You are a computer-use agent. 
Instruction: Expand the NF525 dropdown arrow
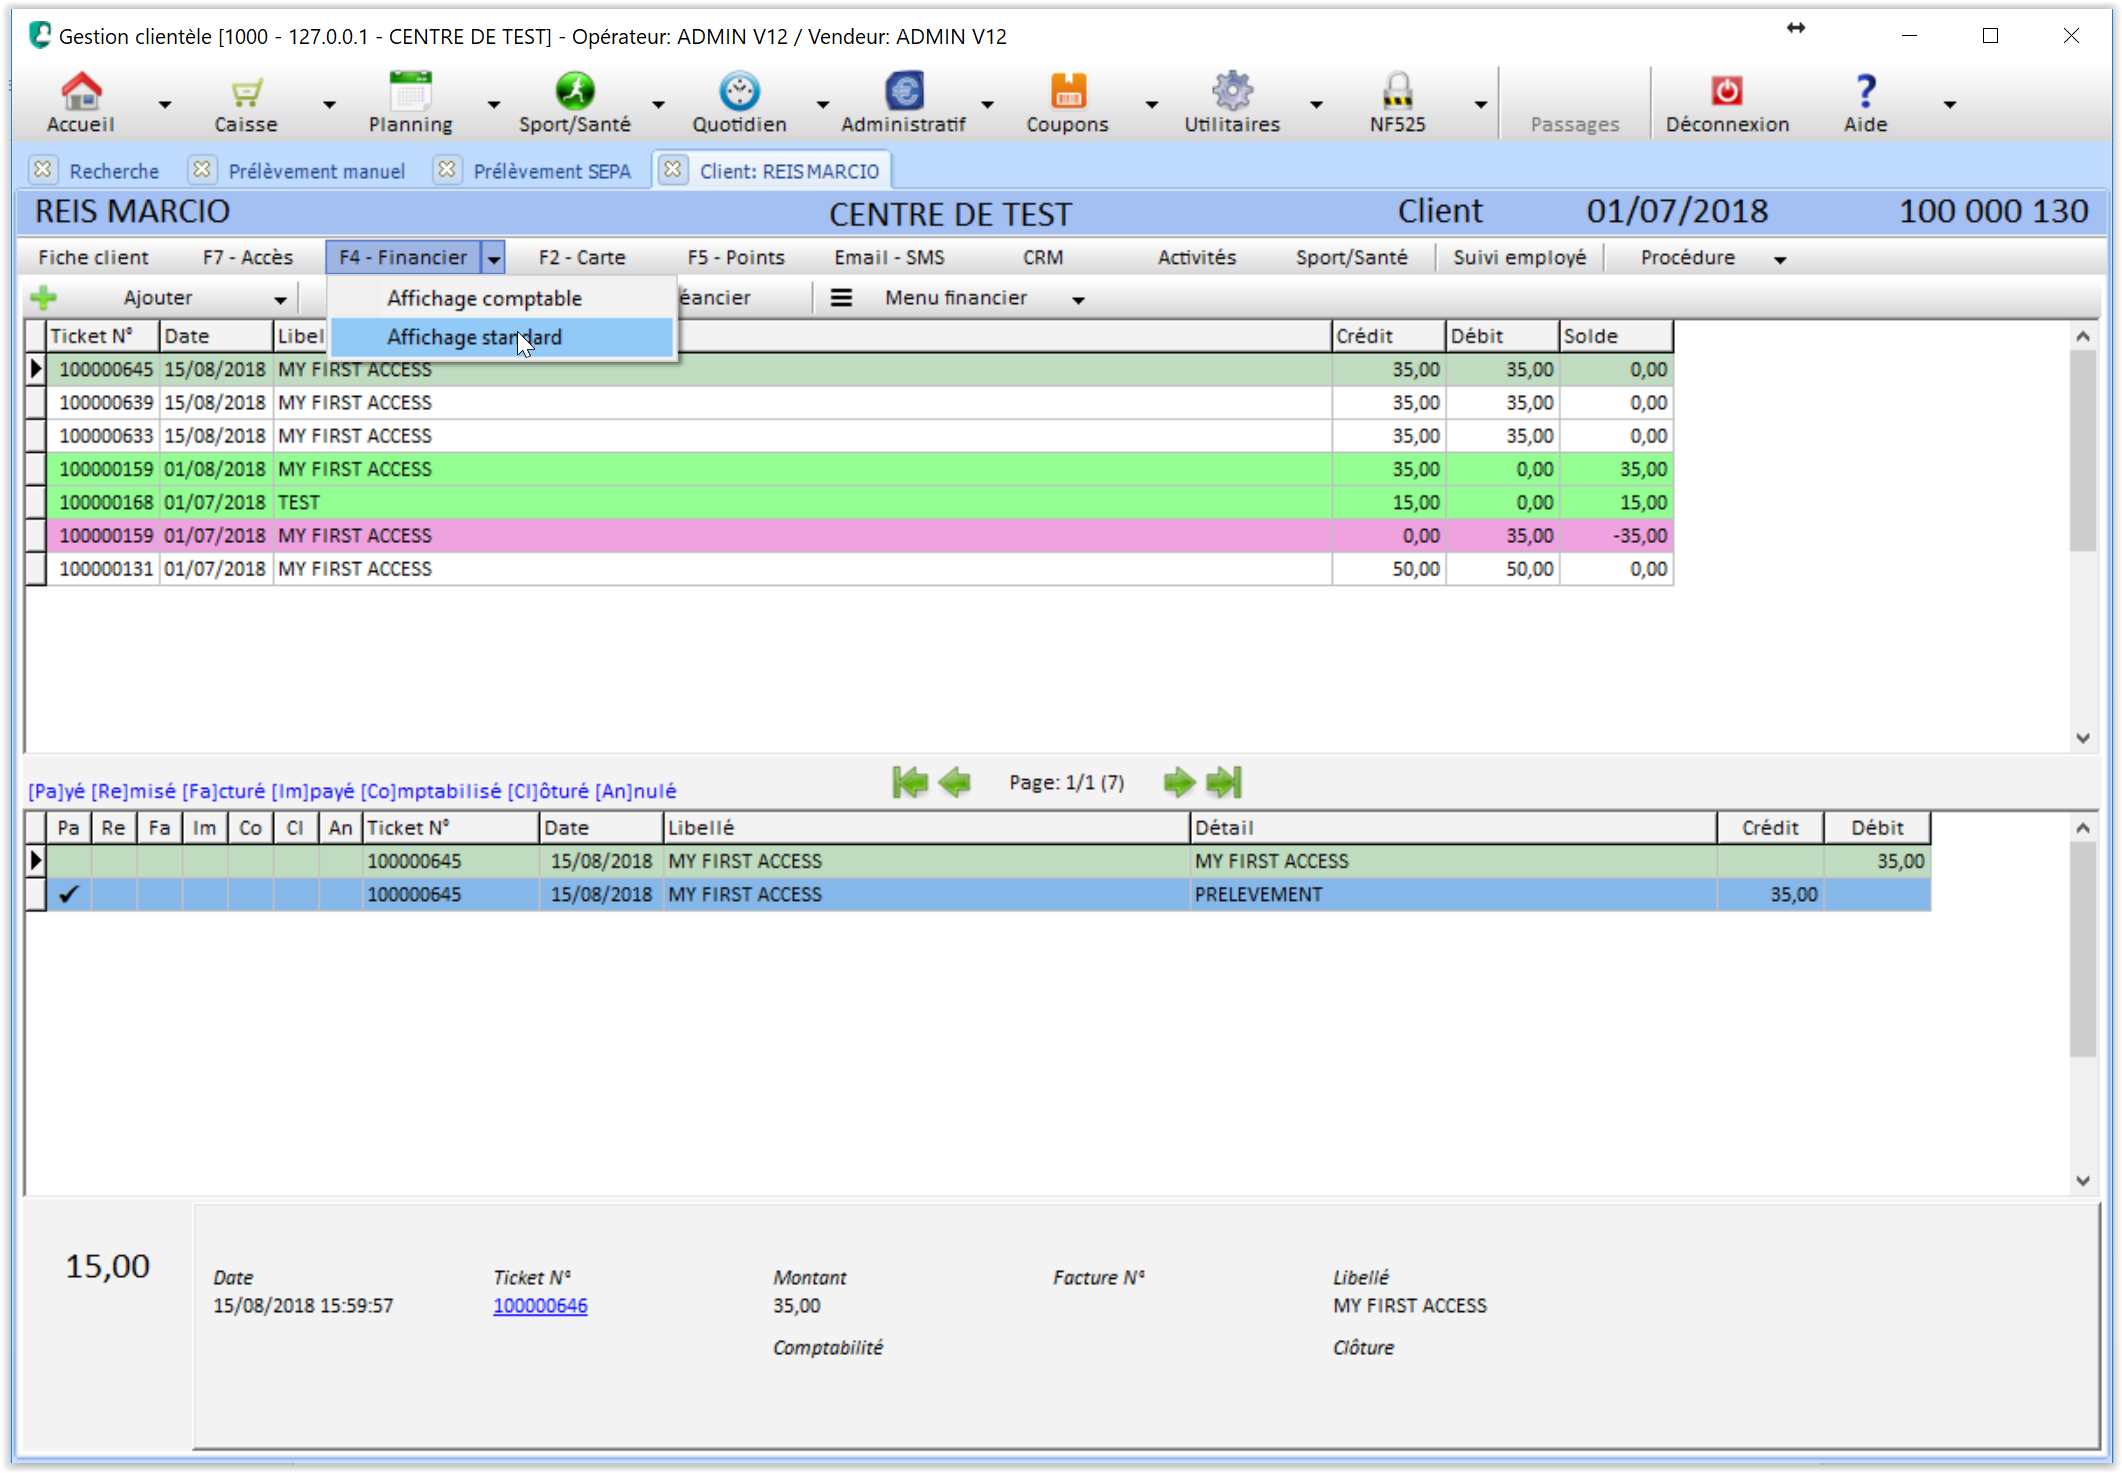coord(1481,104)
